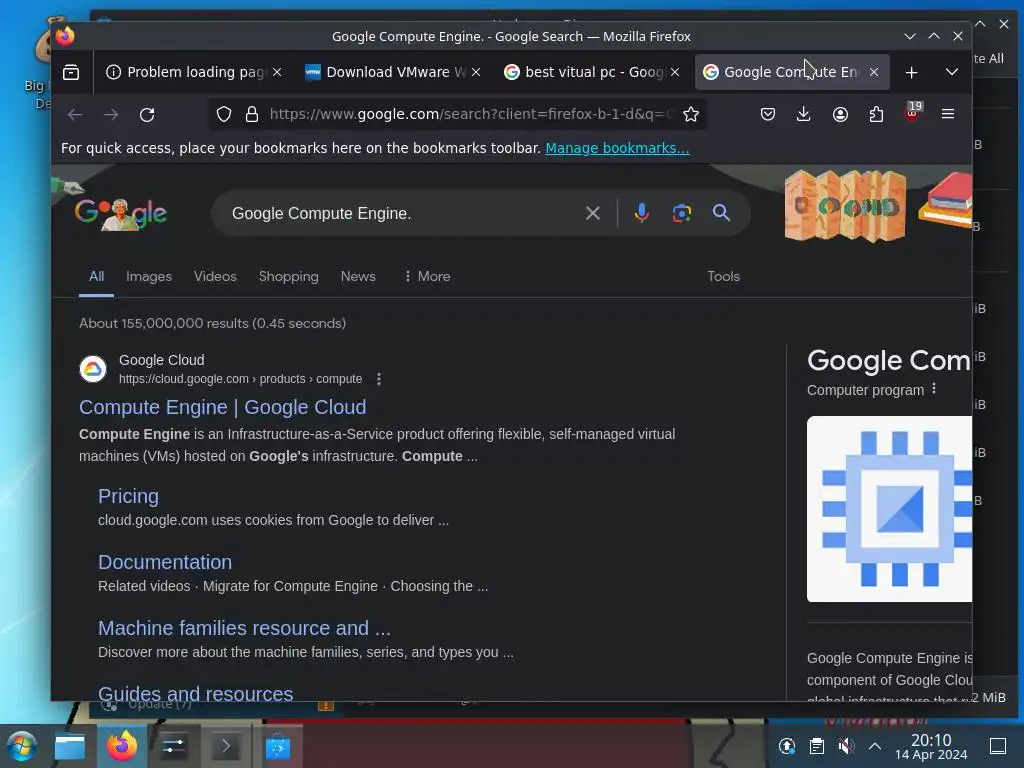
Task: Open uBlock extension with 19 badge
Action: 912,113
